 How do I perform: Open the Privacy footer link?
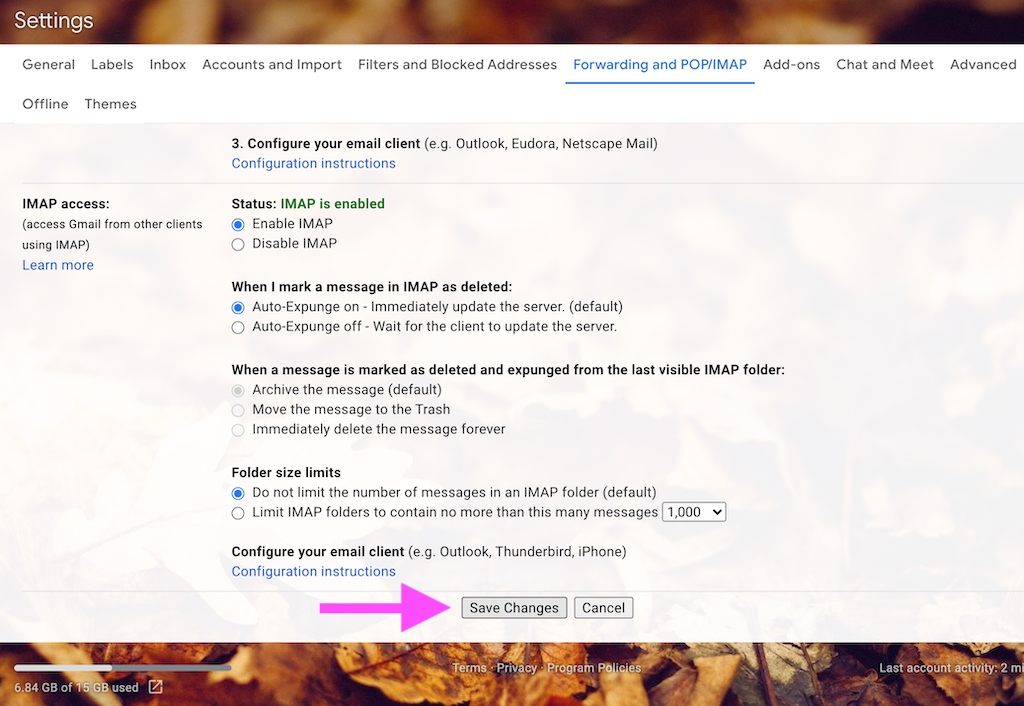[x=517, y=667]
